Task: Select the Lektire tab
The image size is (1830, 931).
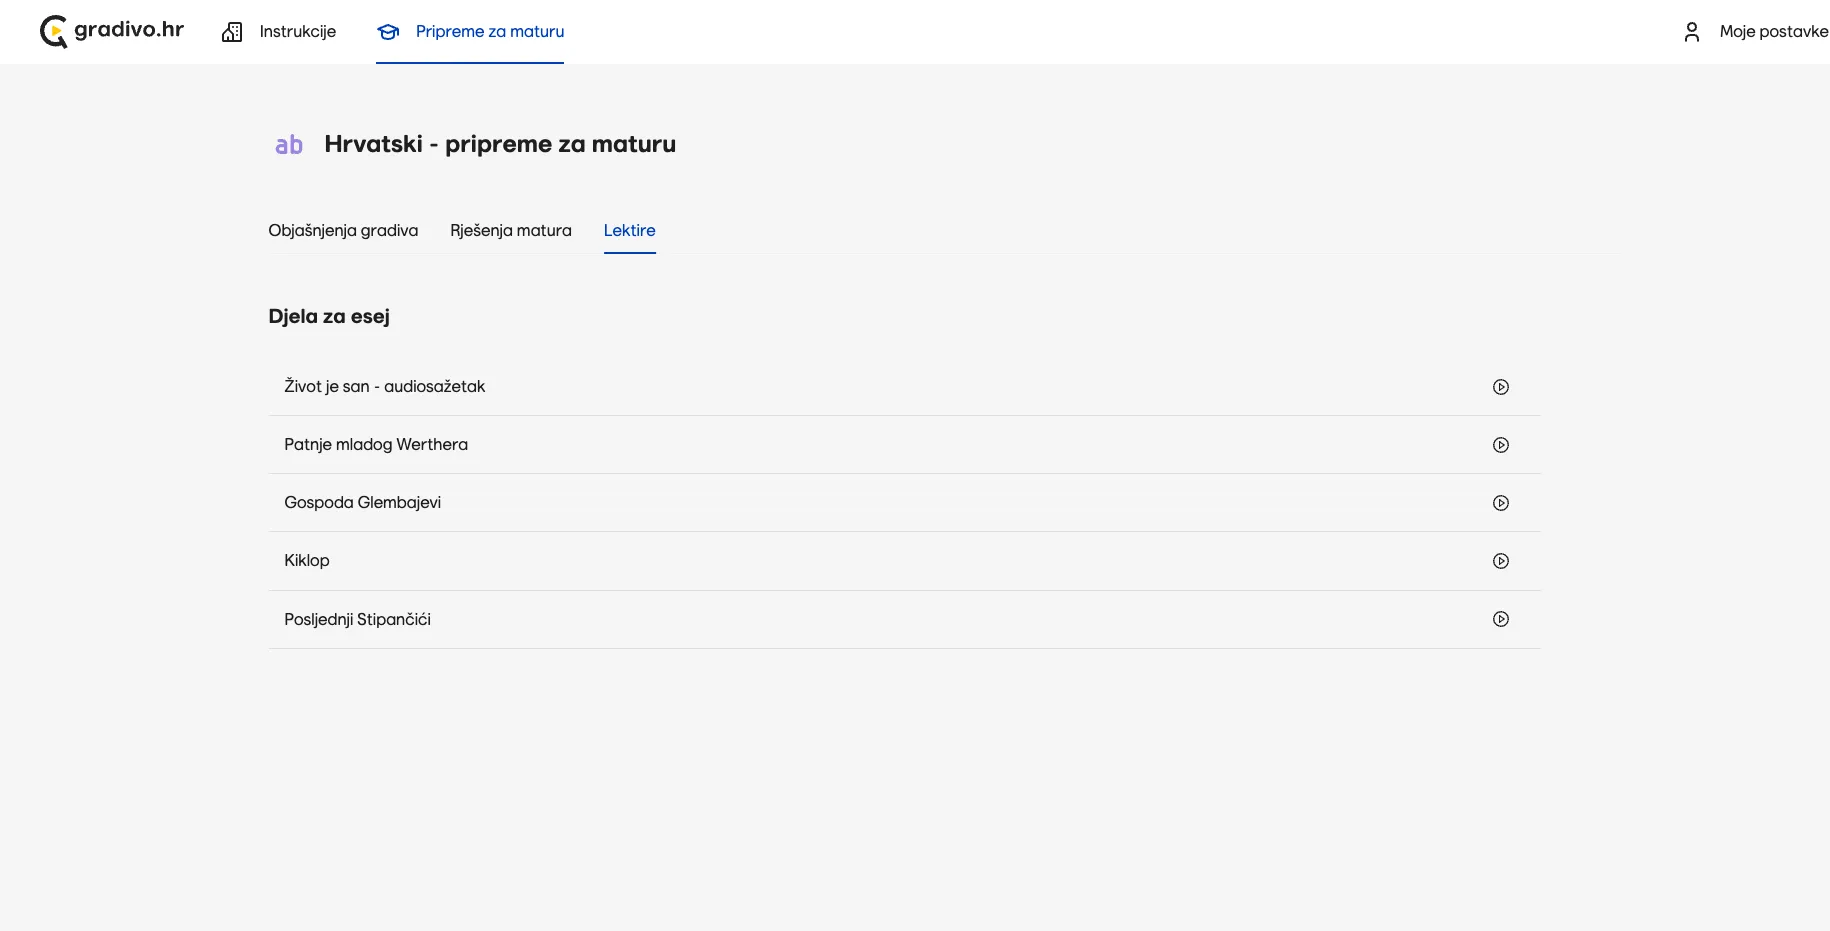Action: (x=630, y=230)
